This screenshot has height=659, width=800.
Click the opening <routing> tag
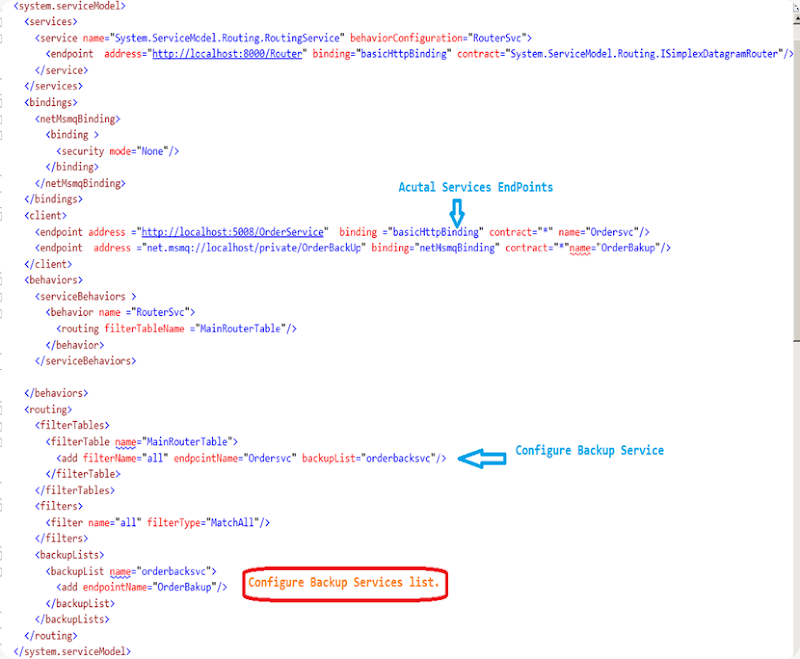coord(48,410)
